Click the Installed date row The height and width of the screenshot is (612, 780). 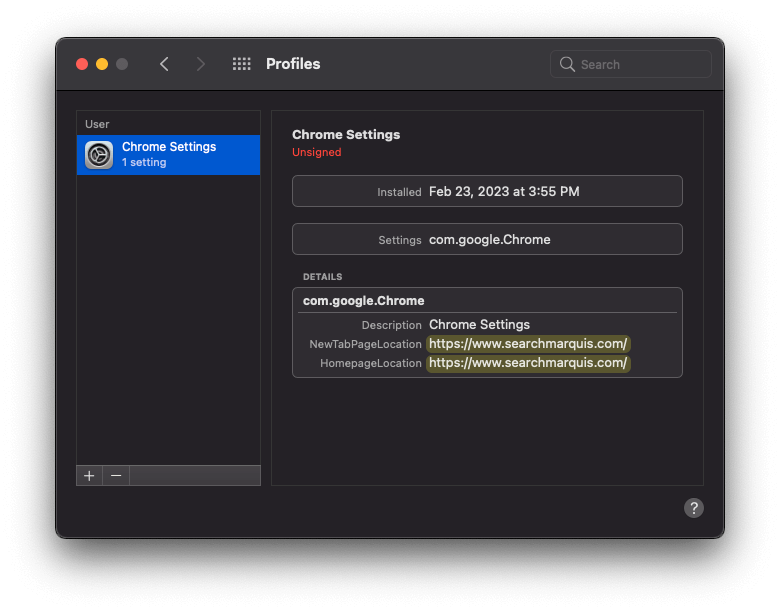point(487,191)
